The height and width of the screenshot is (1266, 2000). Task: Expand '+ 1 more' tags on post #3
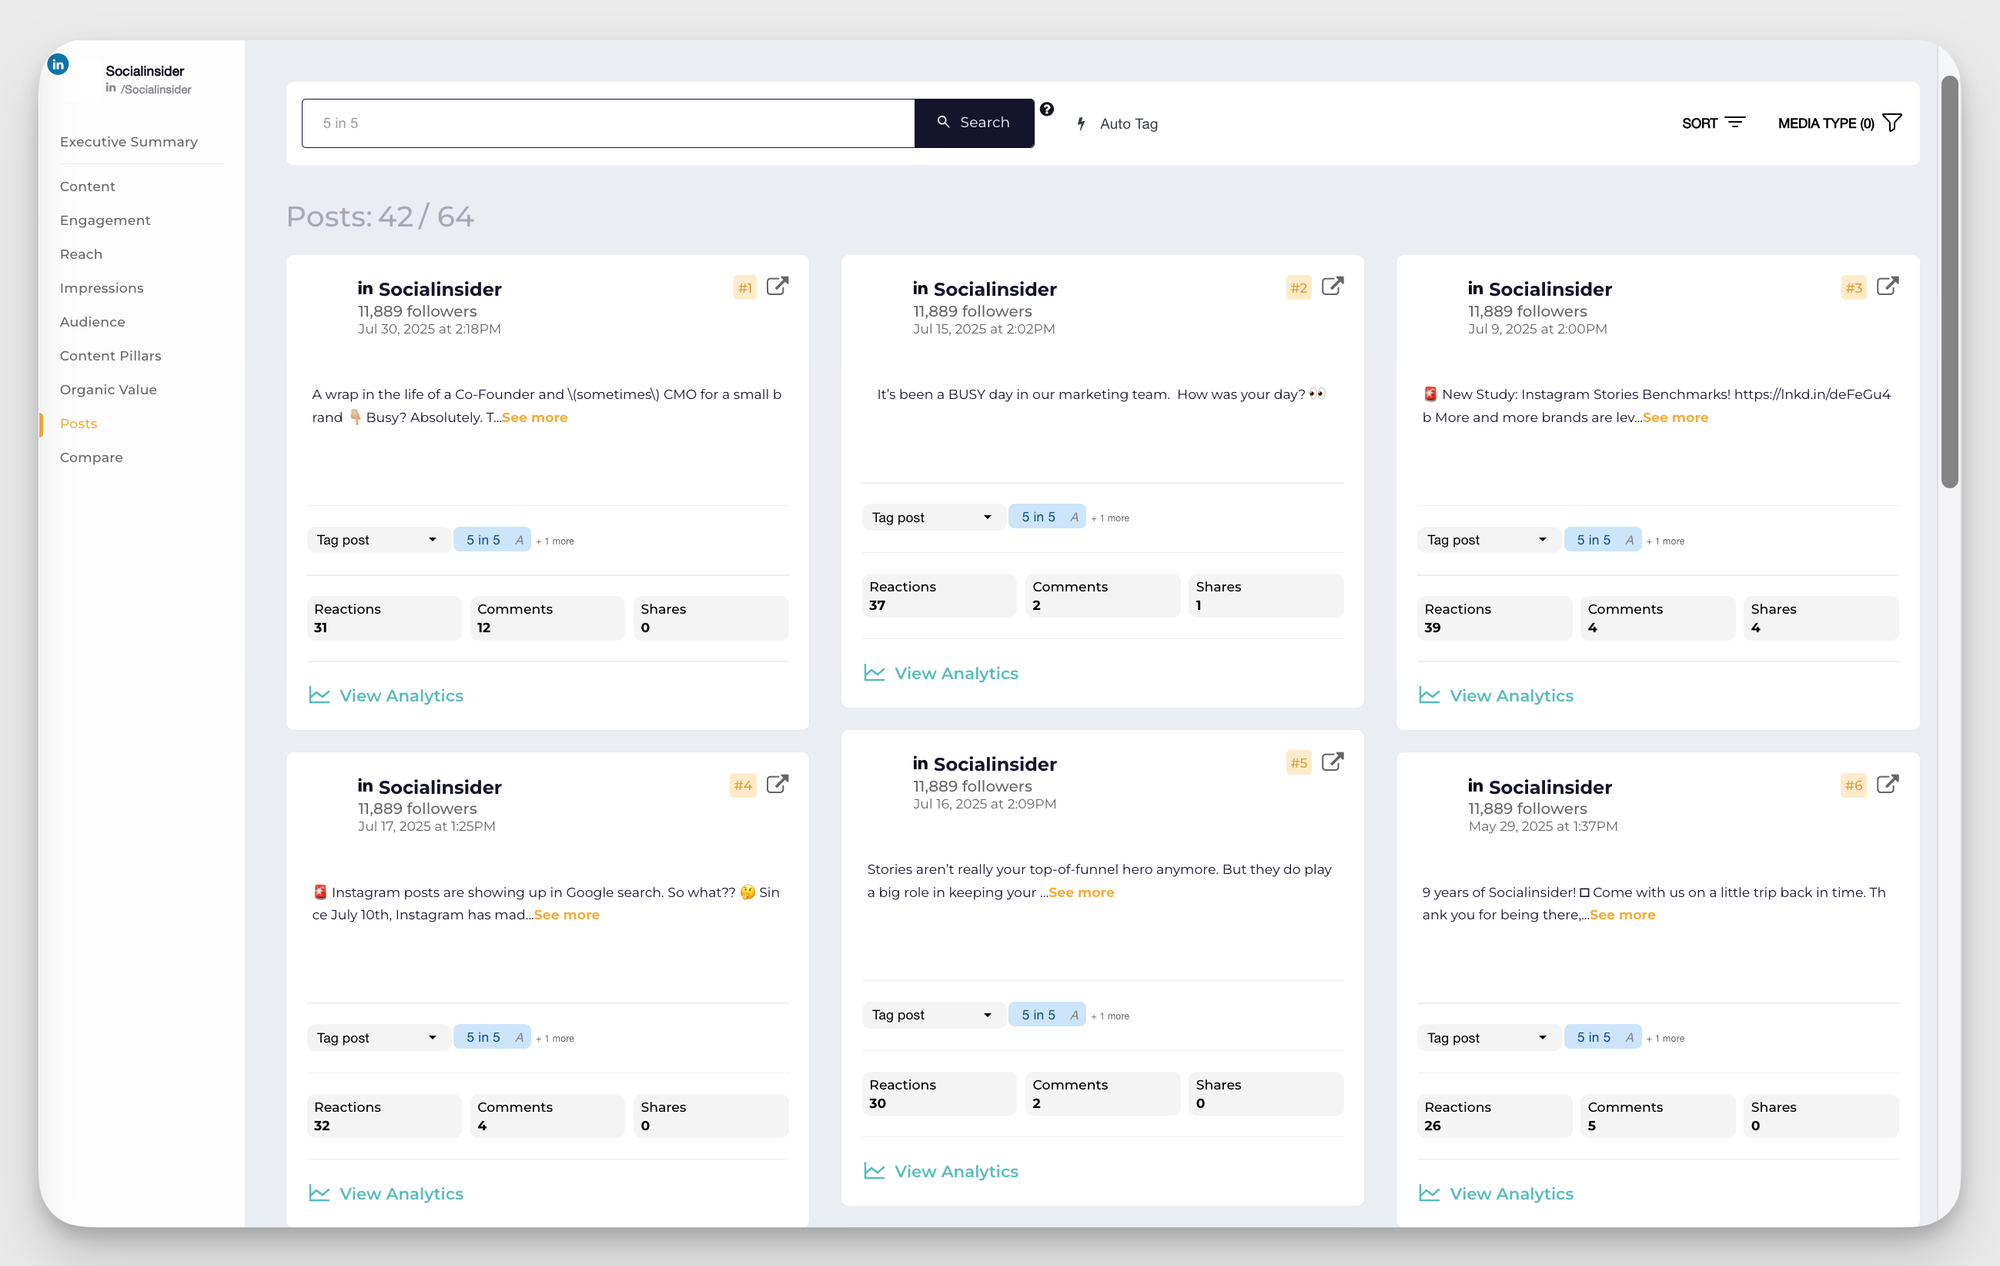[1665, 541]
